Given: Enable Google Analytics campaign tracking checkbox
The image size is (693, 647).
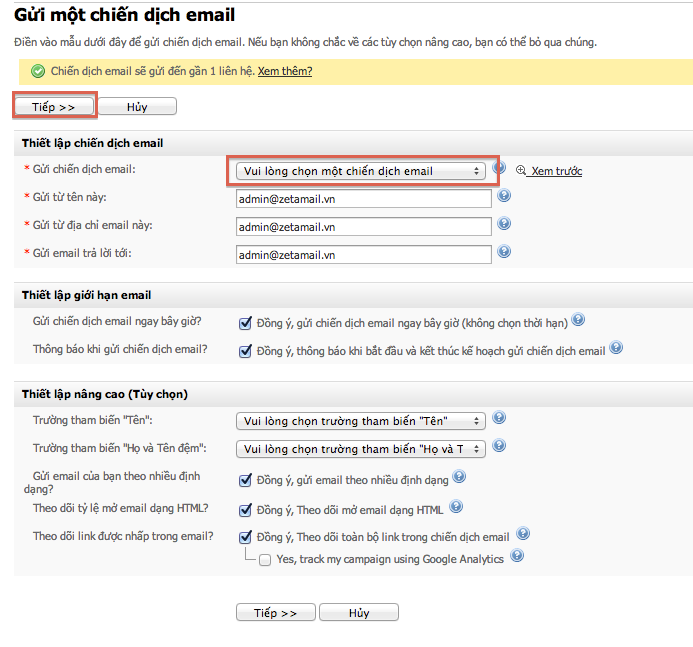Looking at the screenshot, I should pyautogui.click(x=265, y=560).
